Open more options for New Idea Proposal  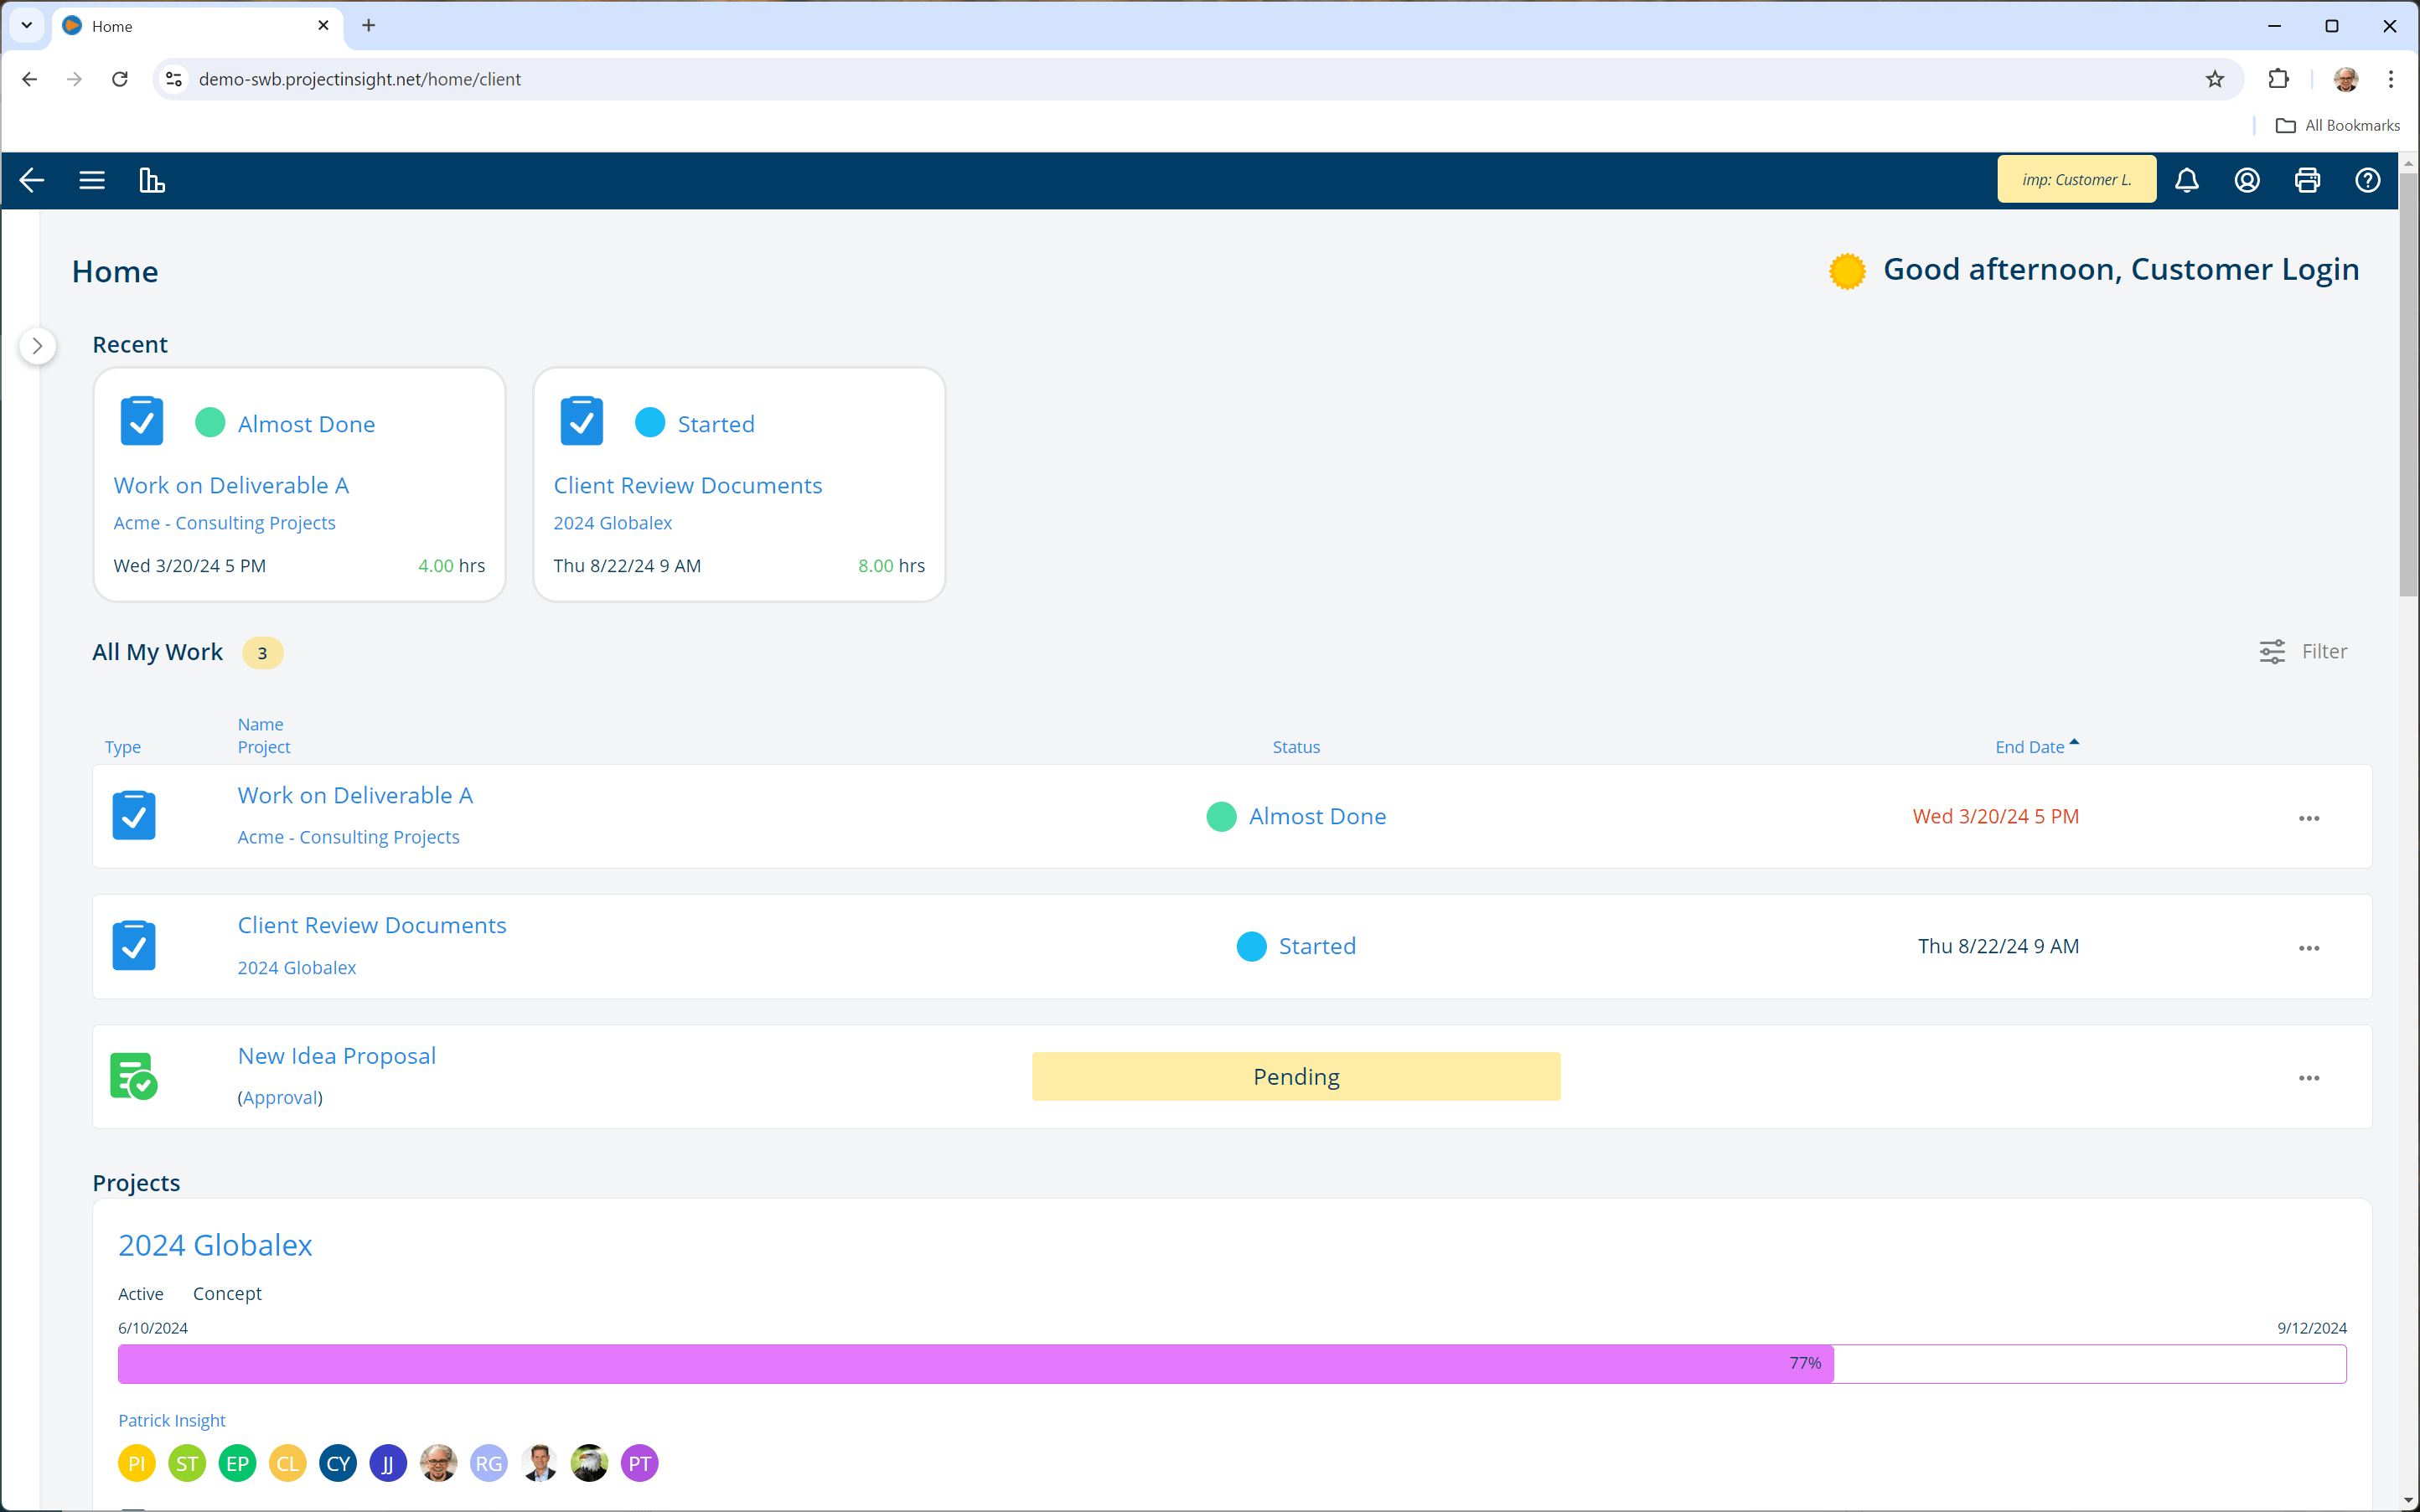click(x=2309, y=1078)
